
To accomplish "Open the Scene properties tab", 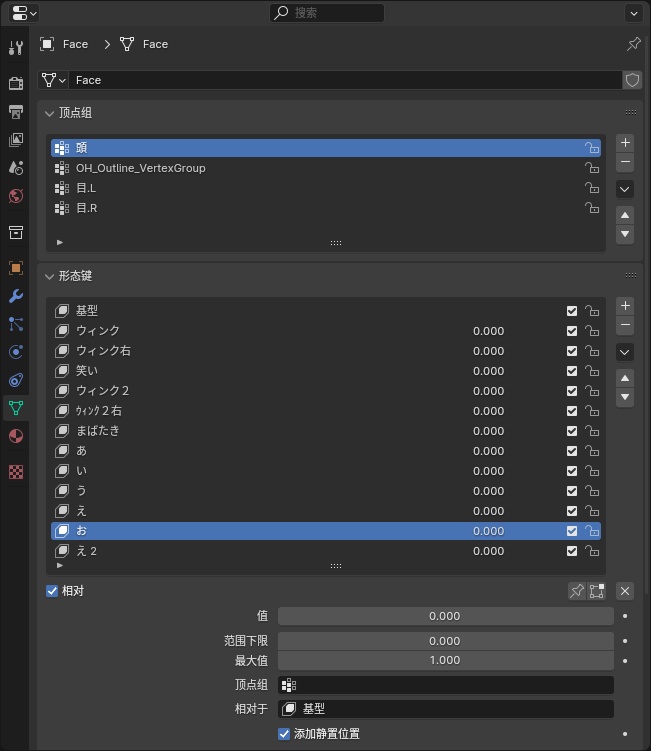I will pyautogui.click(x=16, y=168).
